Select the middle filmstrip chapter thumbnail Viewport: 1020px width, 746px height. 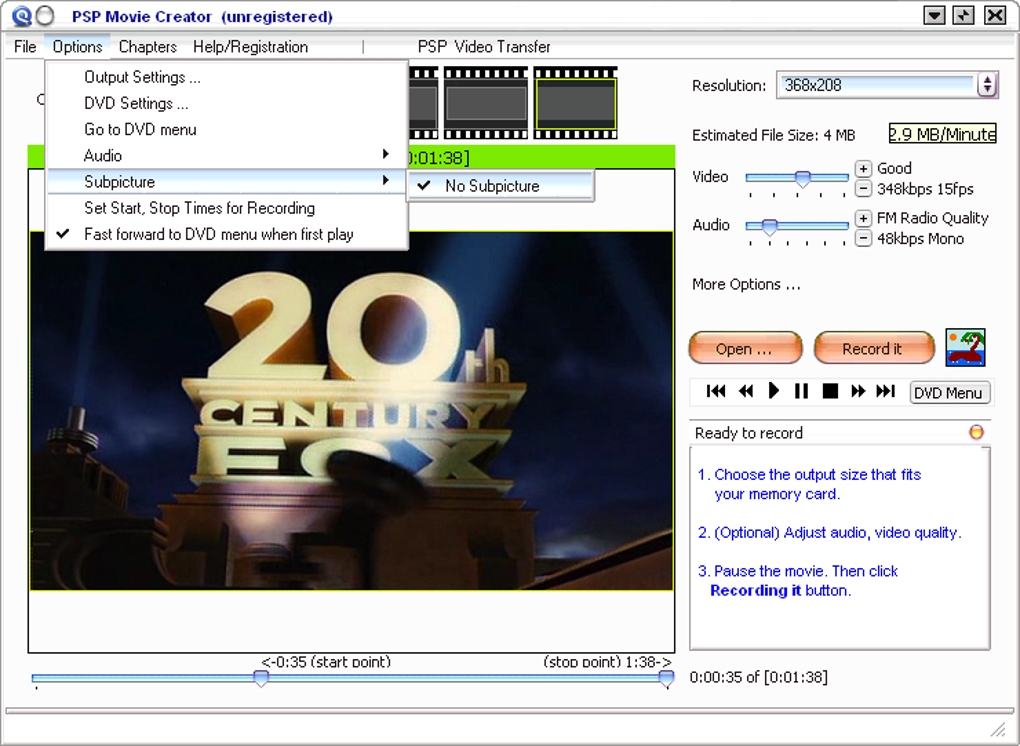486,103
